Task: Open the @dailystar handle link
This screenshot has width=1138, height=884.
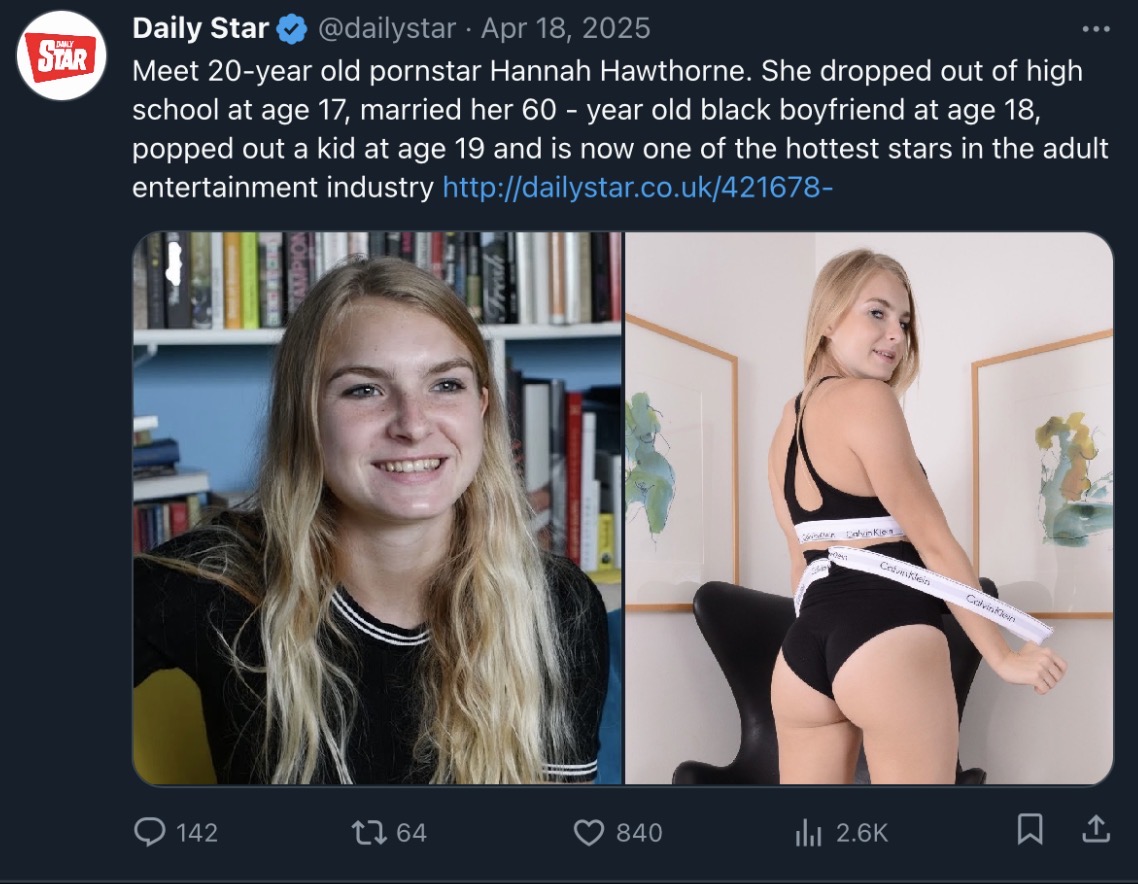Action: point(387,28)
